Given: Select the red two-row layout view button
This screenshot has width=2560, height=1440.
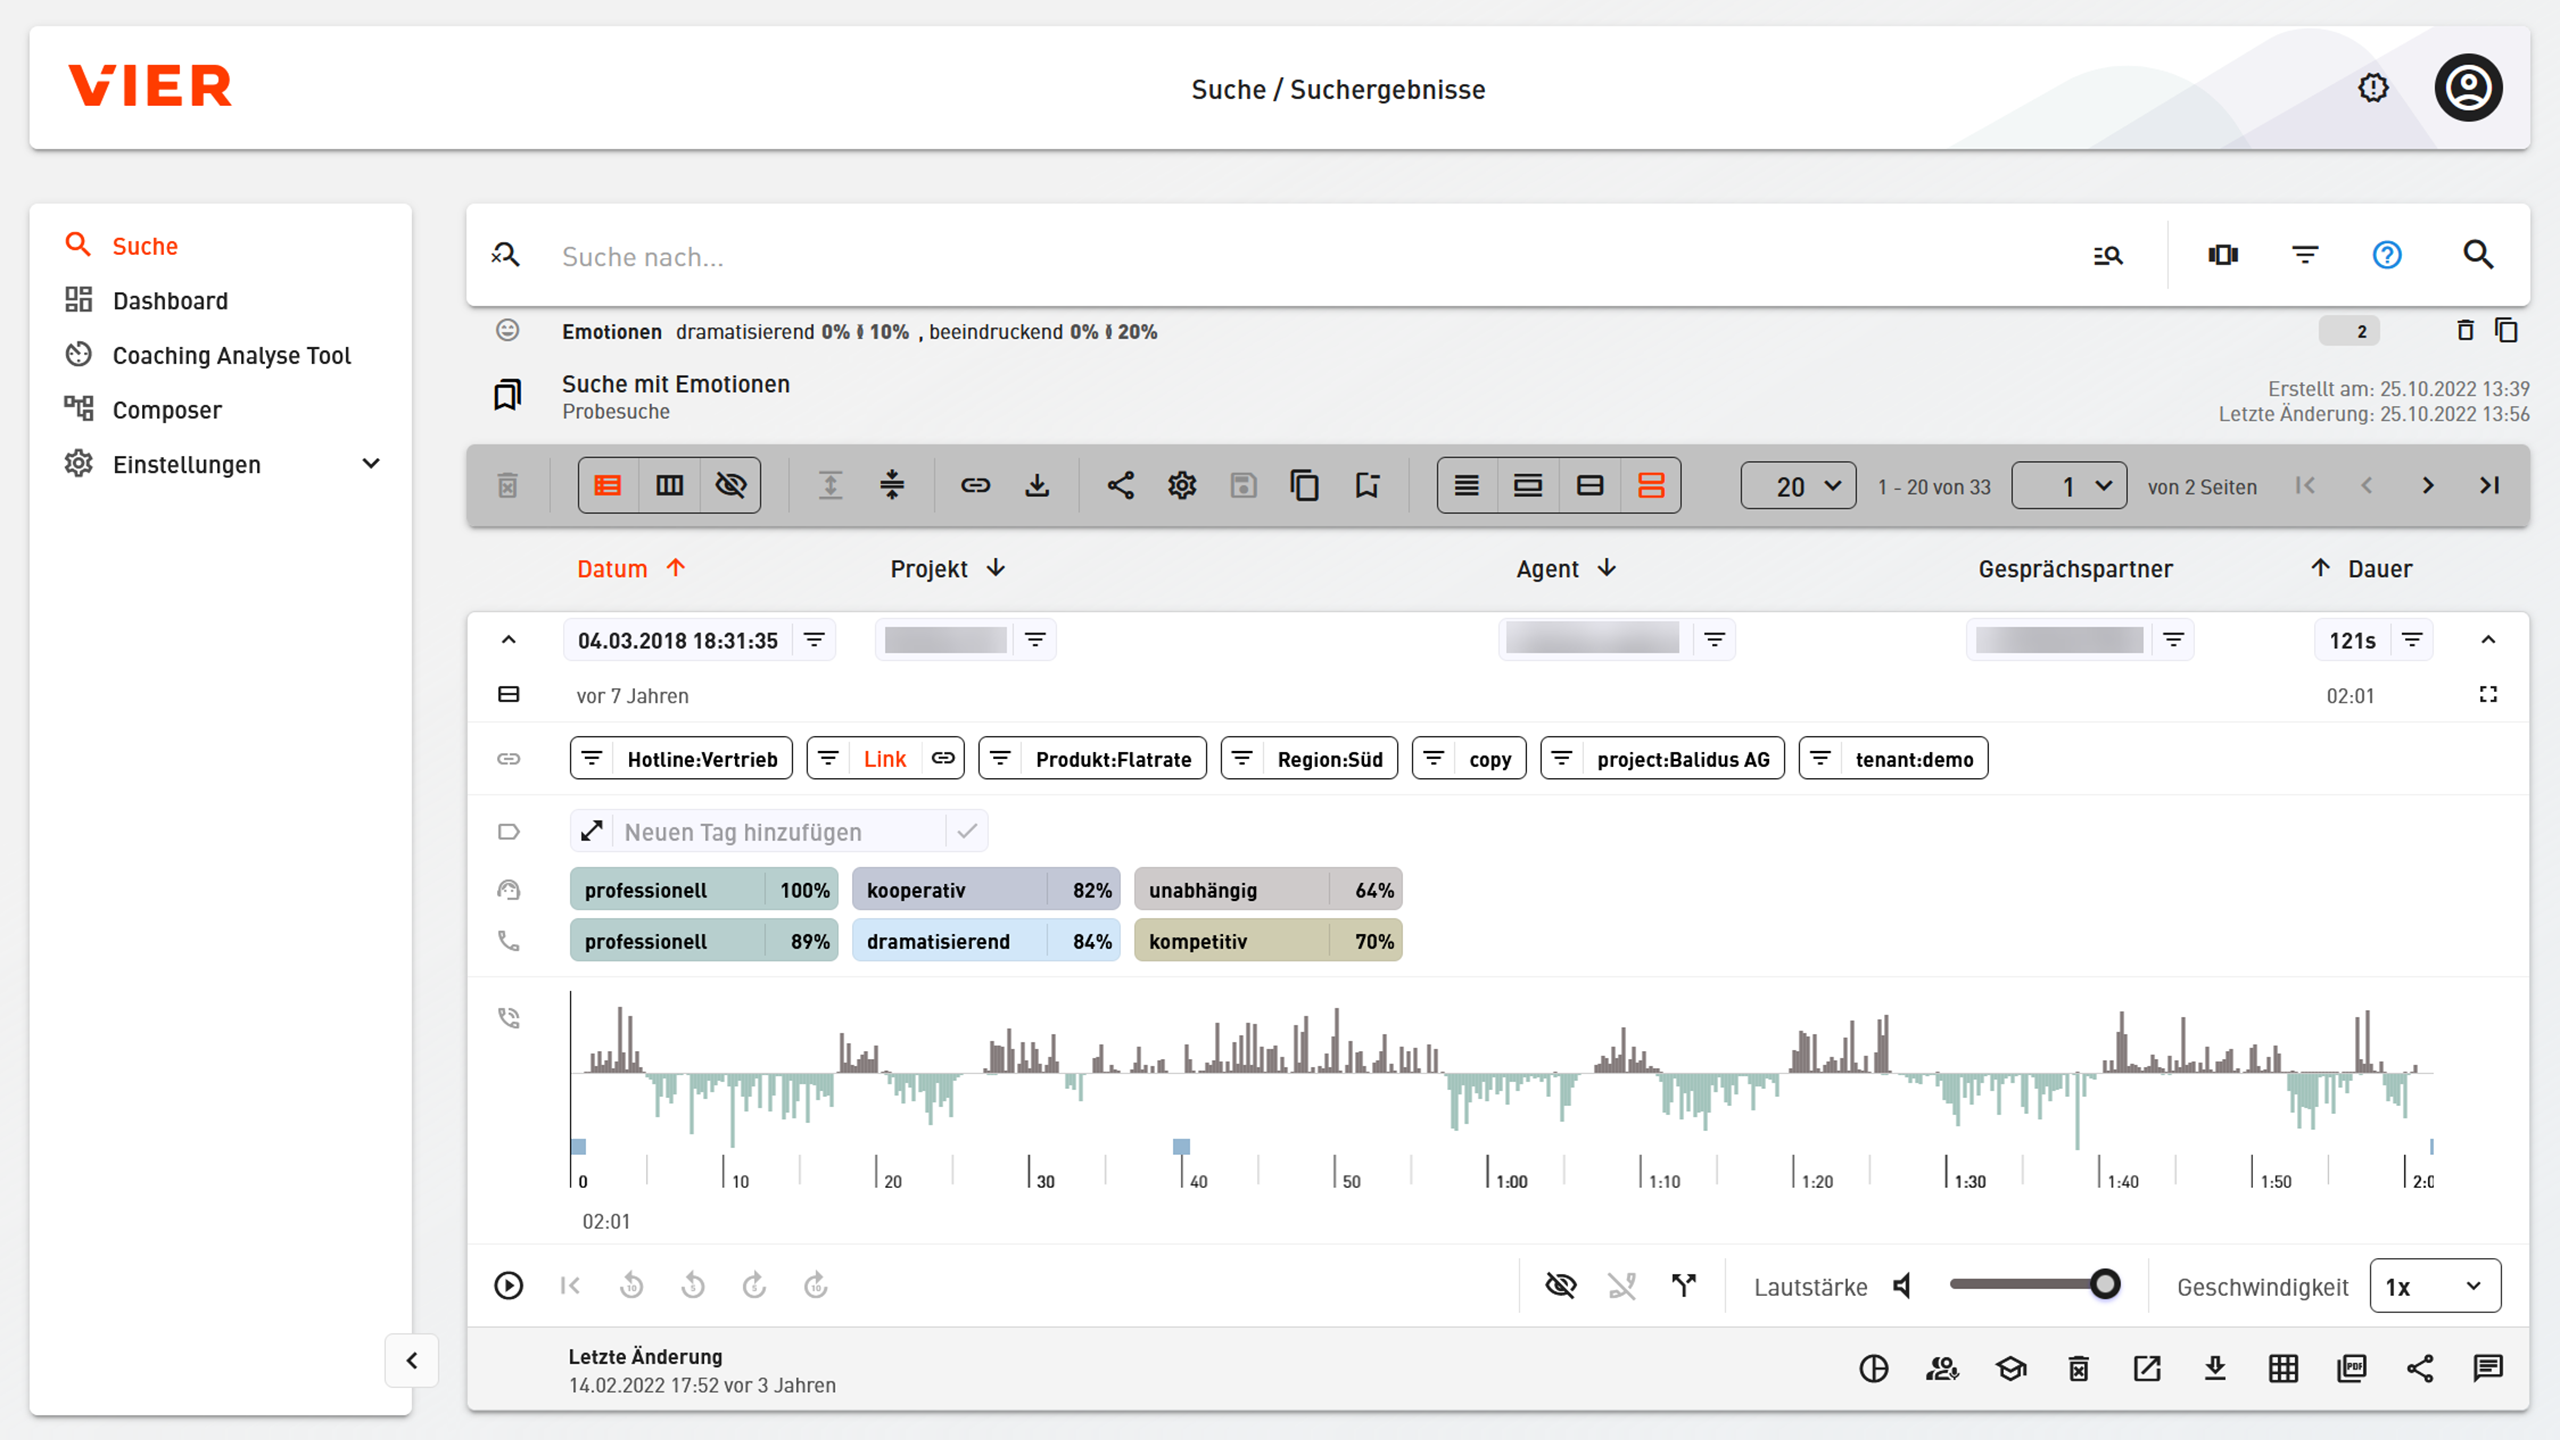Looking at the screenshot, I should point(1650,486).
